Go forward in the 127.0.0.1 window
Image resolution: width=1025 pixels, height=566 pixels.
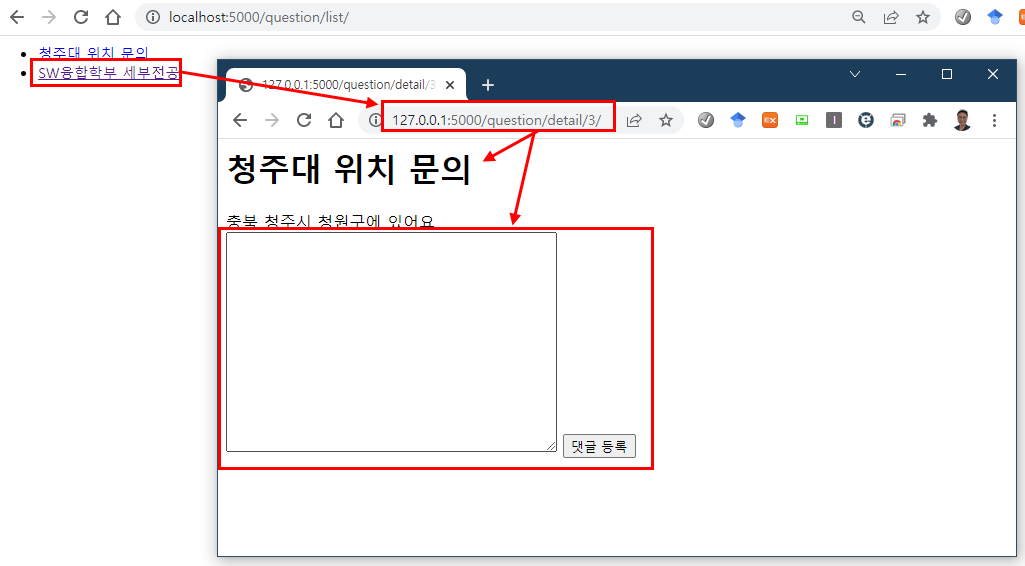point(272,120)
